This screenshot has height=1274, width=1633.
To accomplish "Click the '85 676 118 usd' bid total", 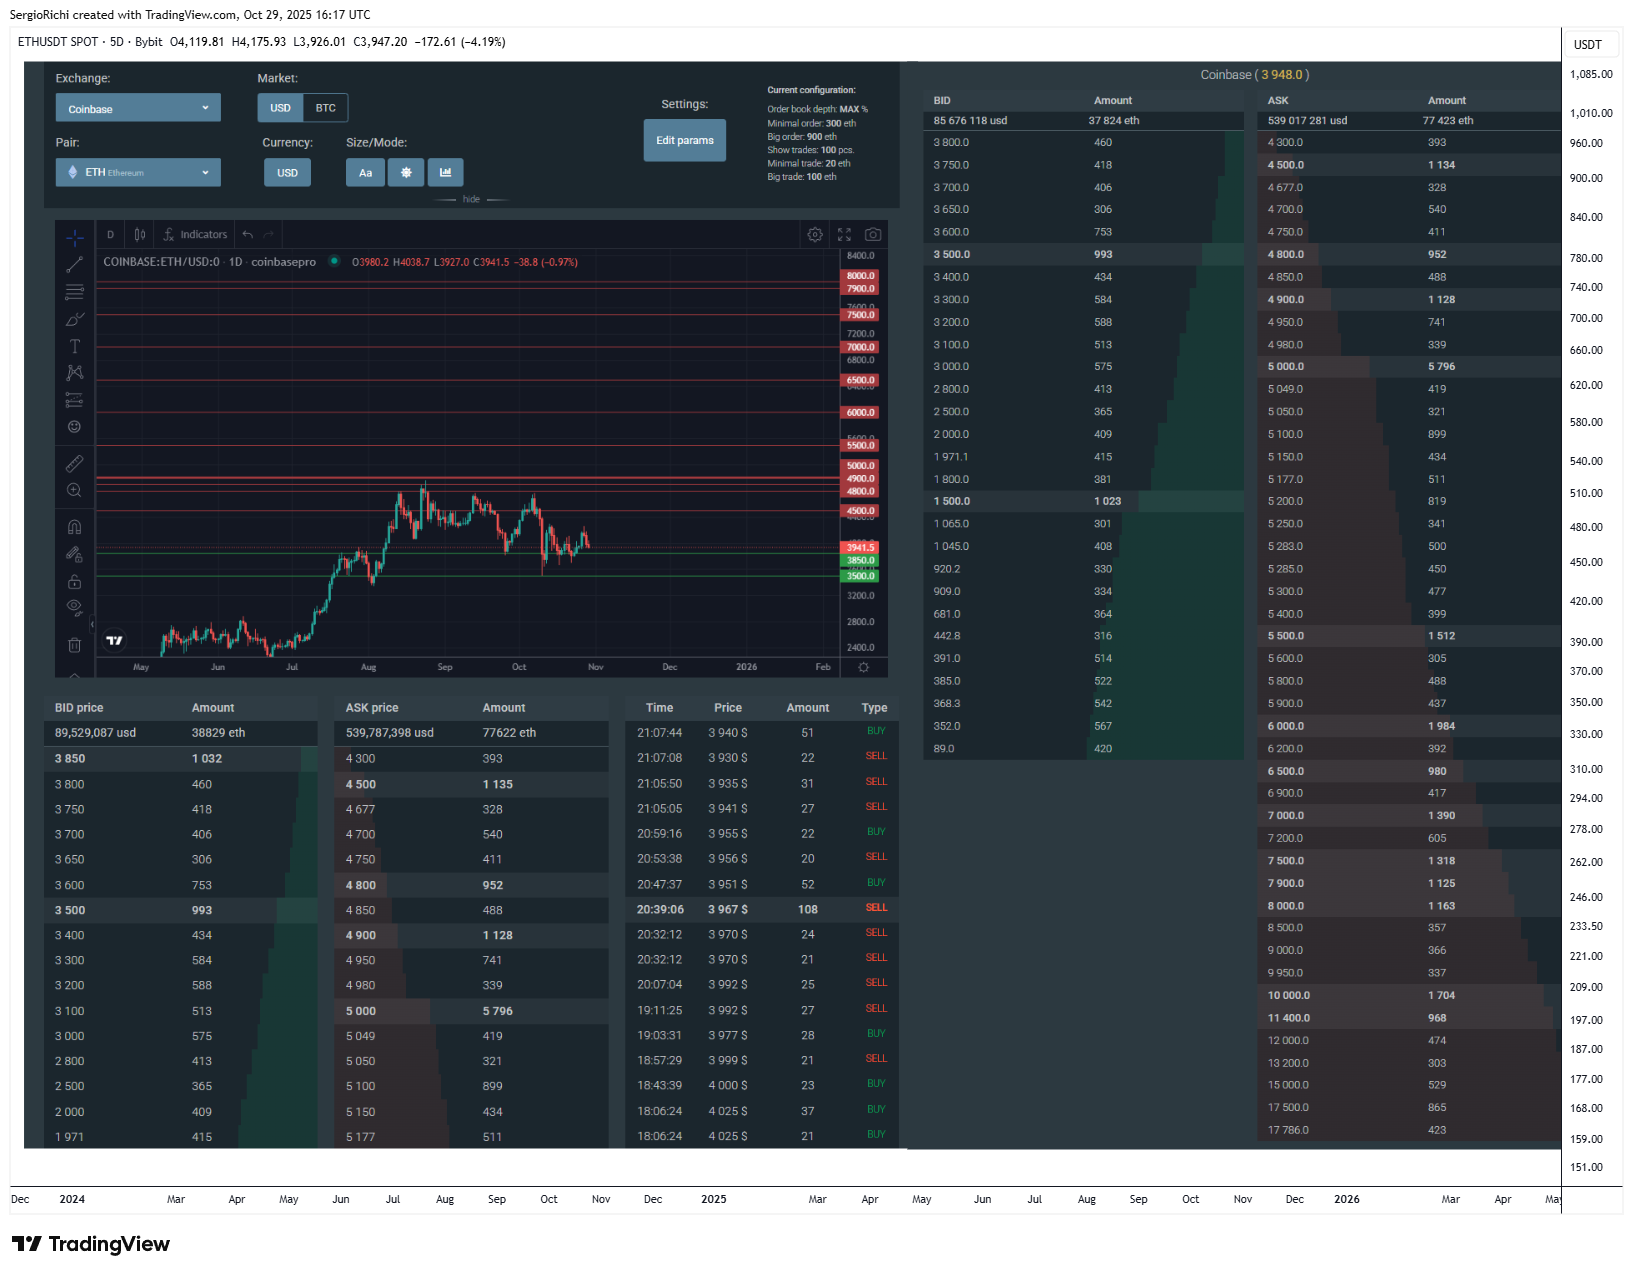I will click(970, 120).
